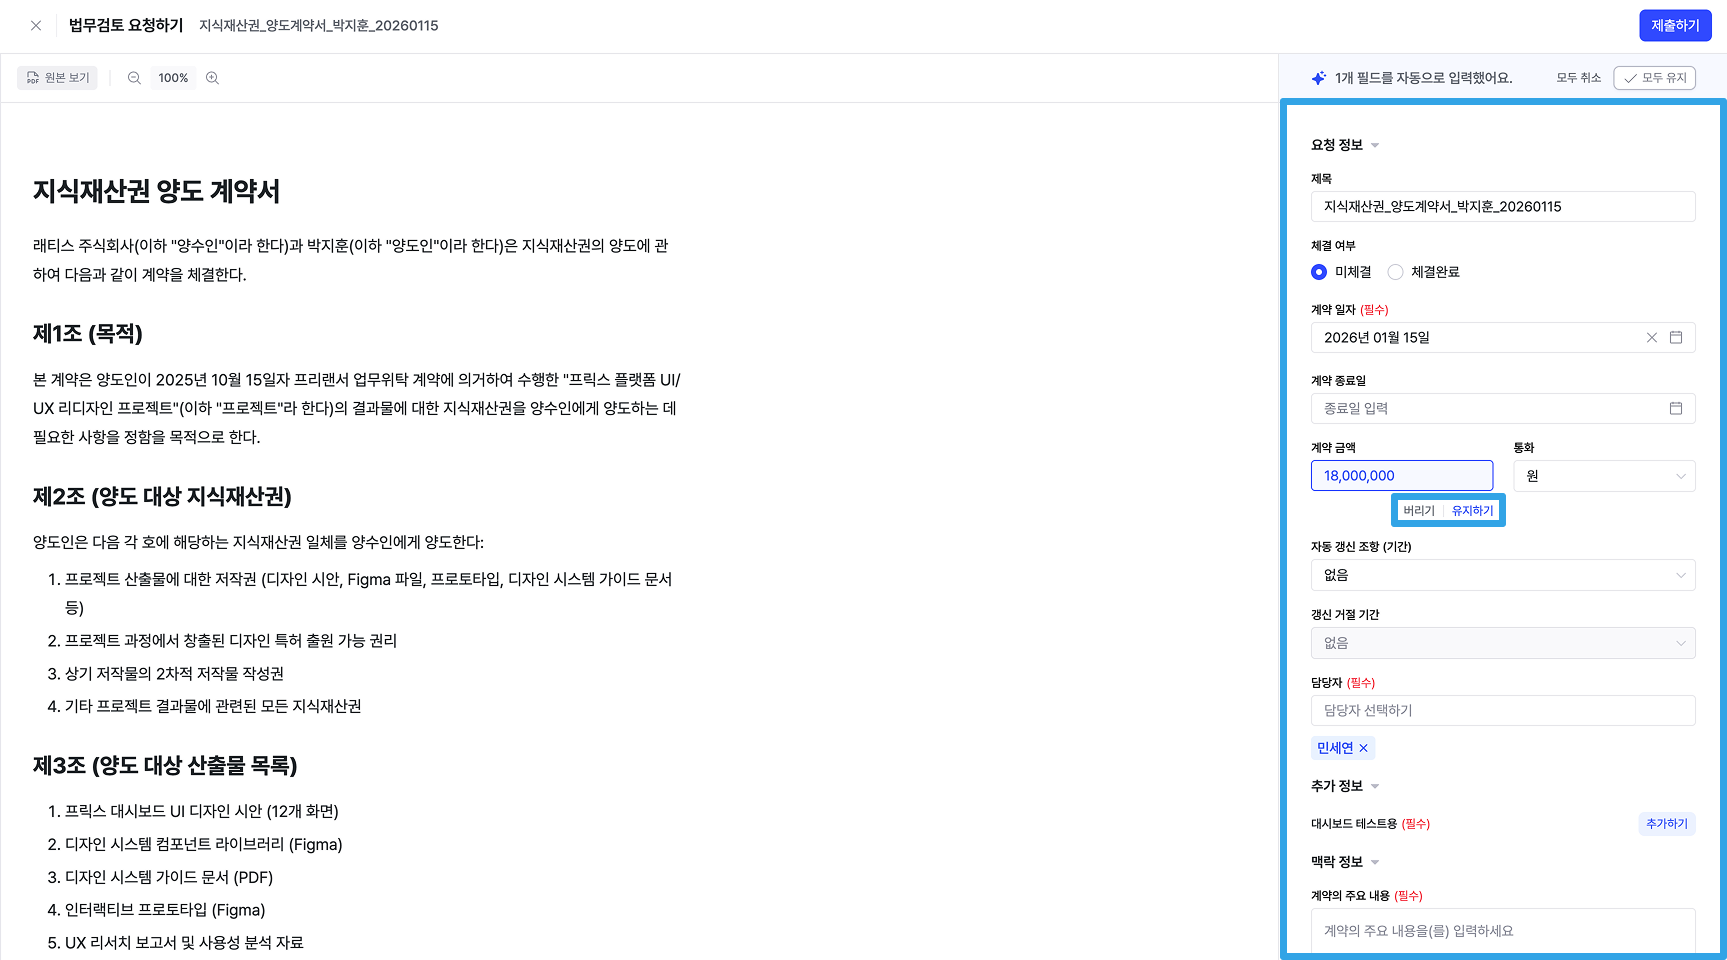Screen dimensions: 1727x960
Task: Clear the 계약 일자 date with the X icon
Action: coord(1652,338)
